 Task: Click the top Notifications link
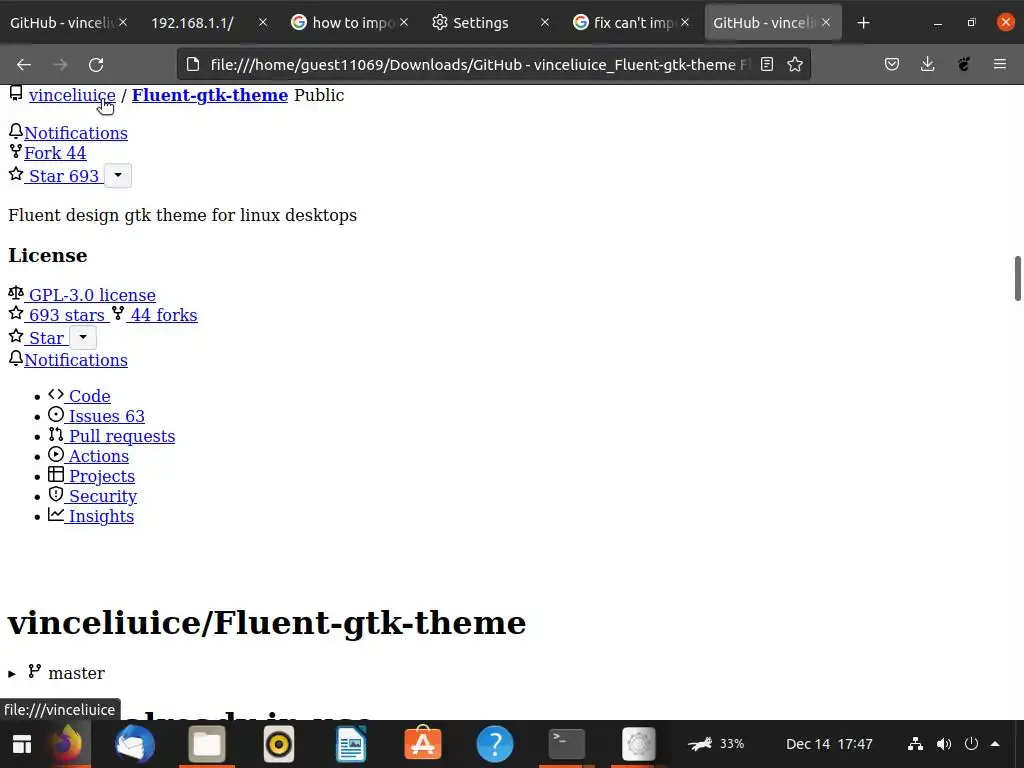coord(76,133)
